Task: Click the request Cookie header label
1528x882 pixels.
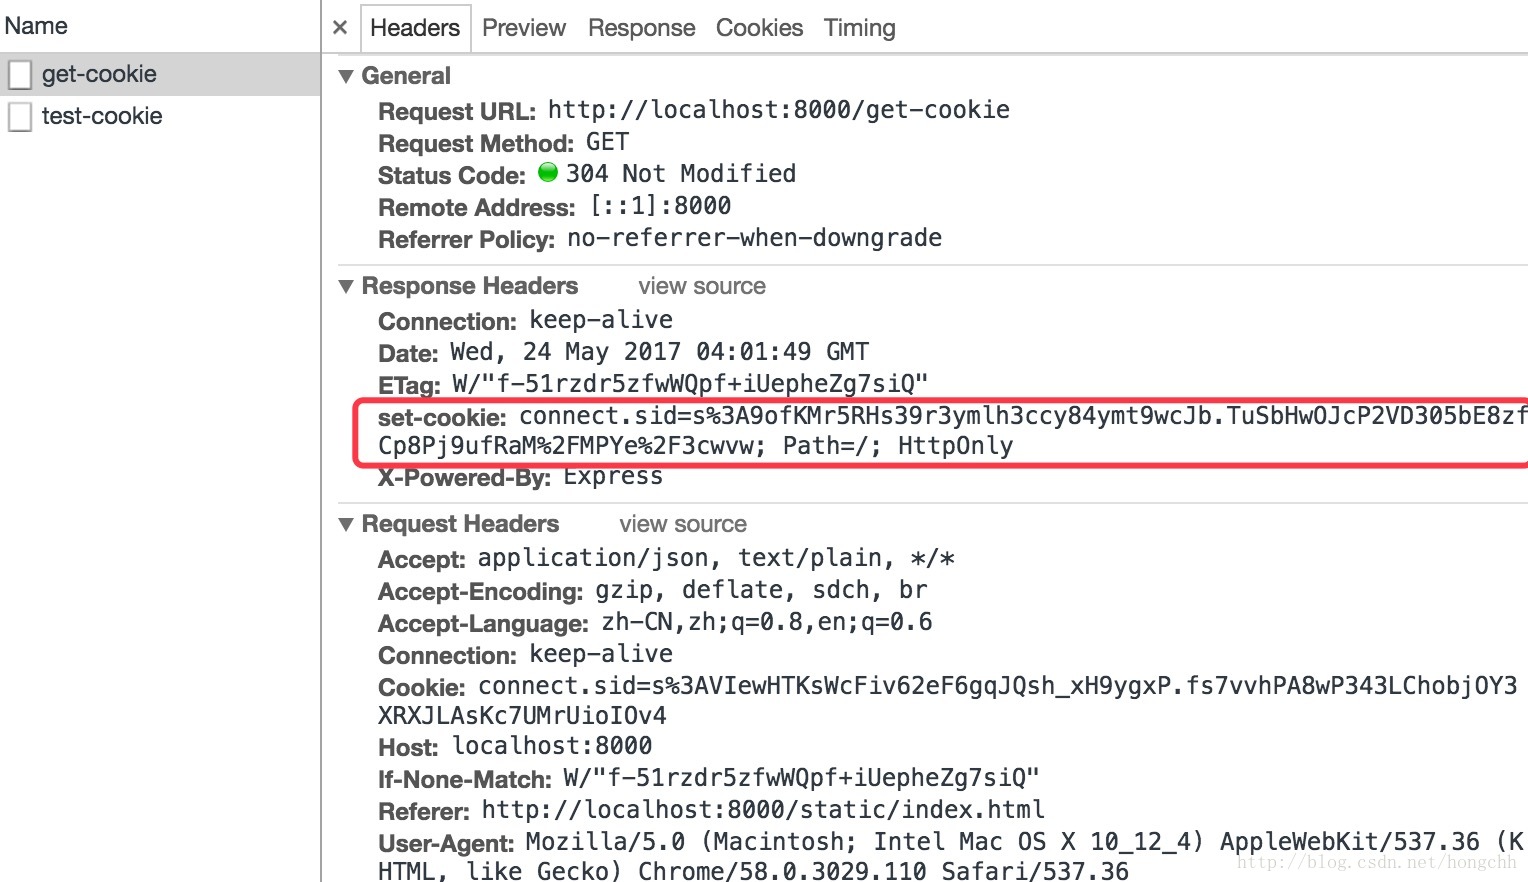Action: pos(421,688)
